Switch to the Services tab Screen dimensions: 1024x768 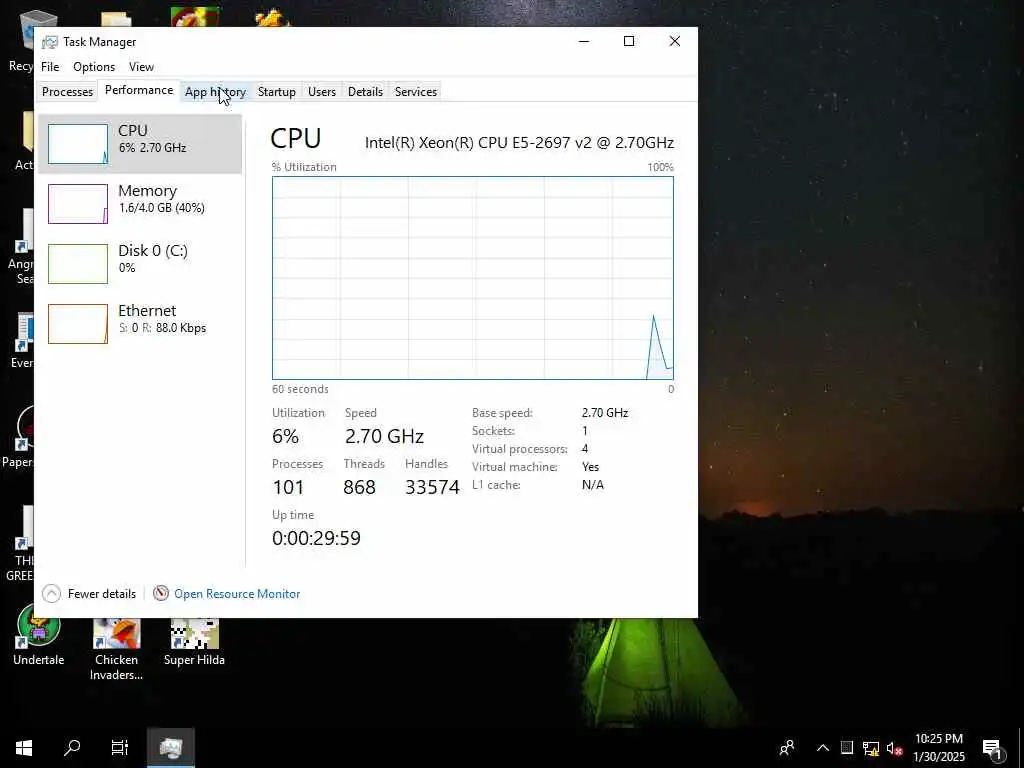click(415, 92)
